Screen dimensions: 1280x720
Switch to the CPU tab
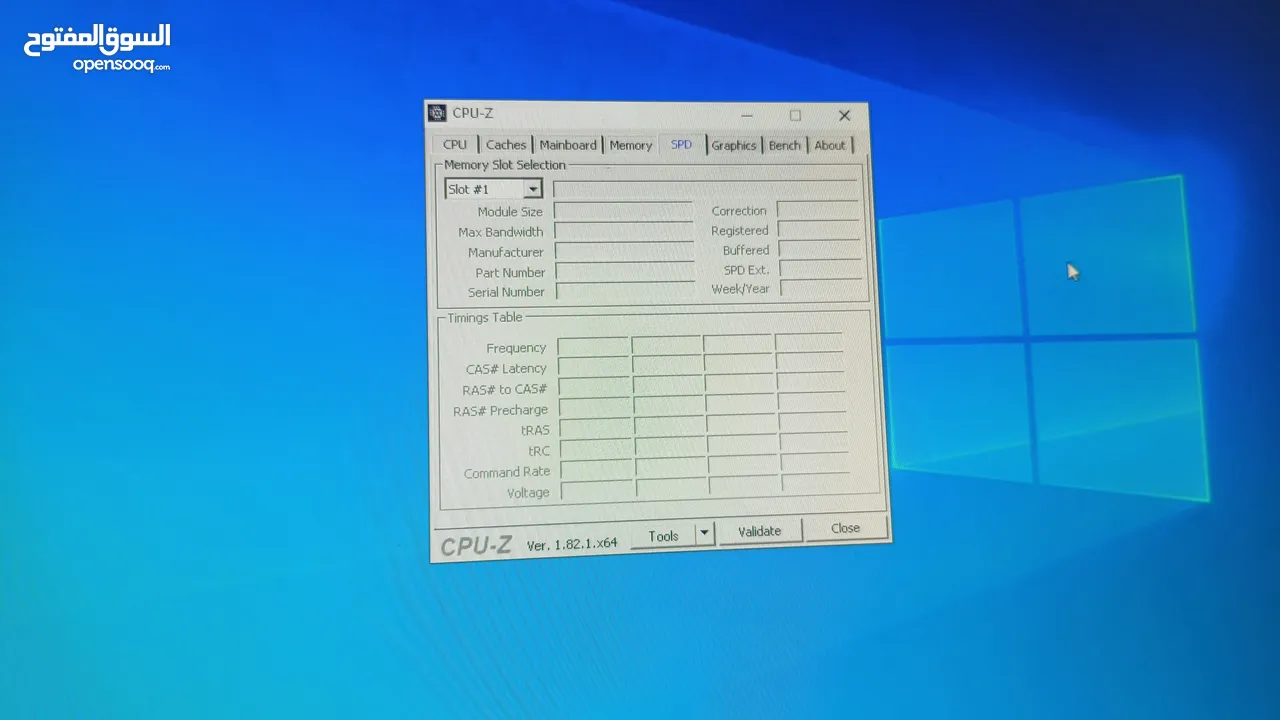[455, 145]
